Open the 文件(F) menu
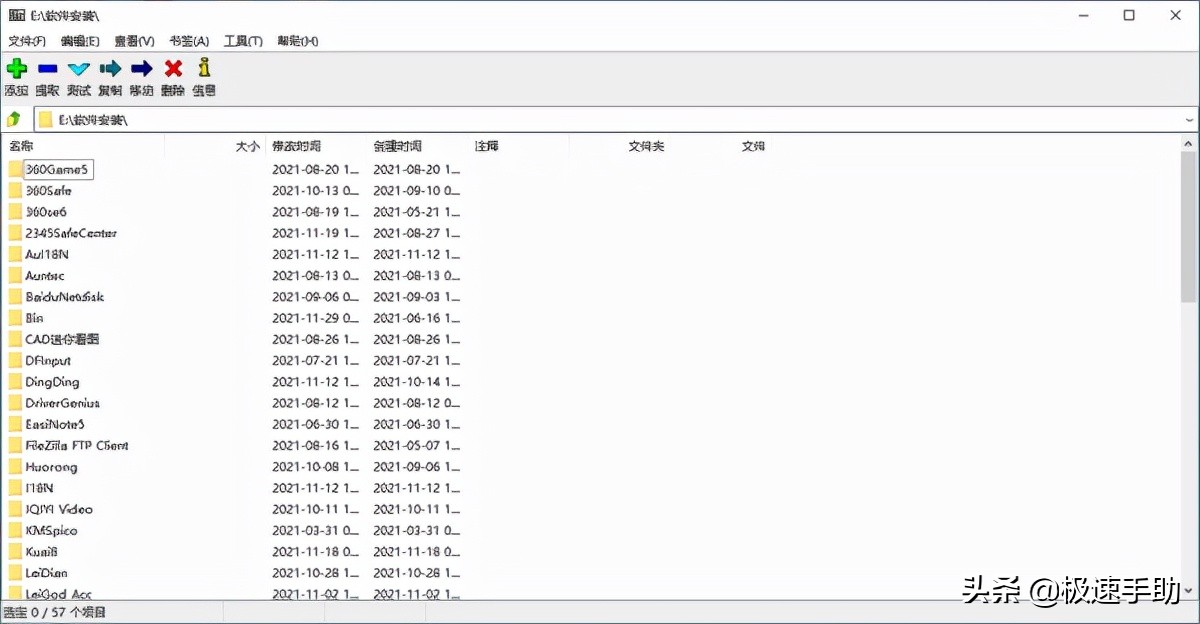1200x624 pixels. 27,40
